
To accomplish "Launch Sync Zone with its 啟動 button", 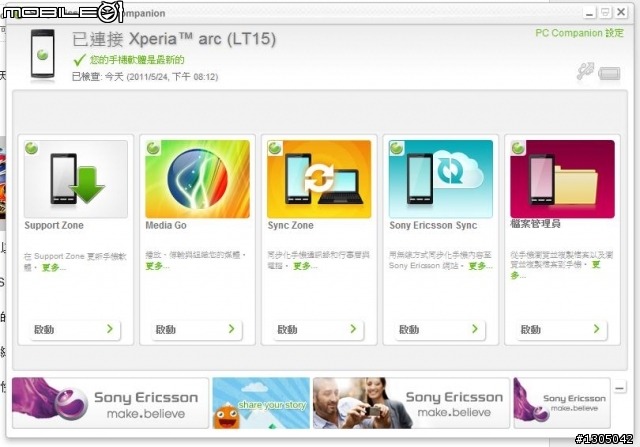I will pyautogui.click(x=318, y=329).
